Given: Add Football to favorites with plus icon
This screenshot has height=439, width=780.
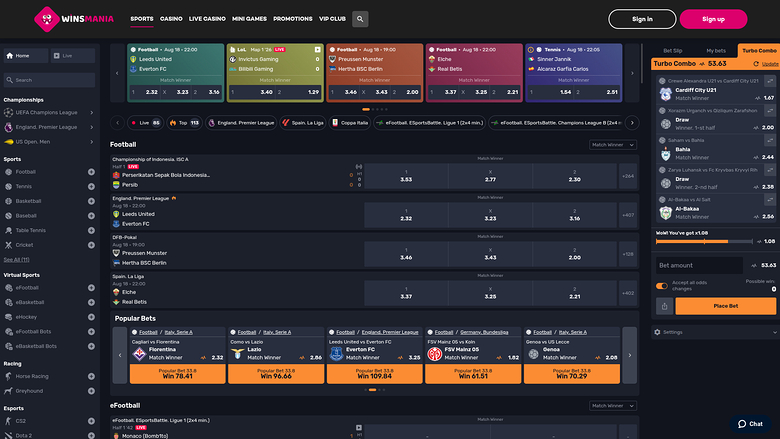Looking at the screenshot, I should [x=91, y=172].
